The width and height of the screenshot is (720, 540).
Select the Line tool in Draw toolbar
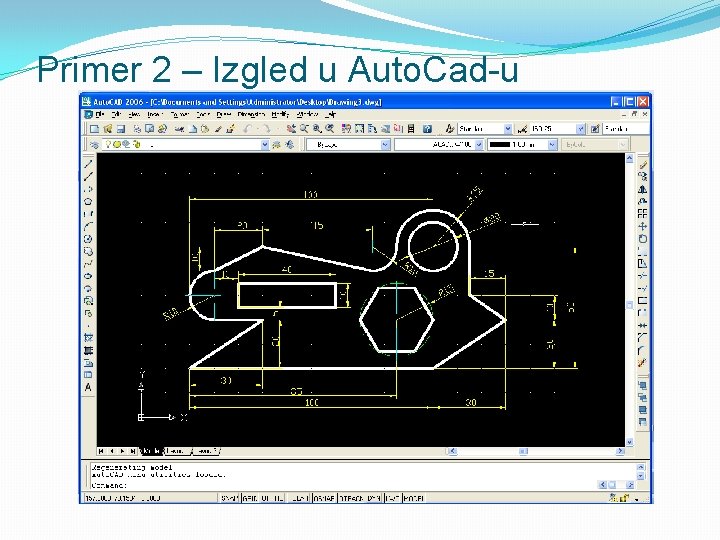[x=88, y=164]
